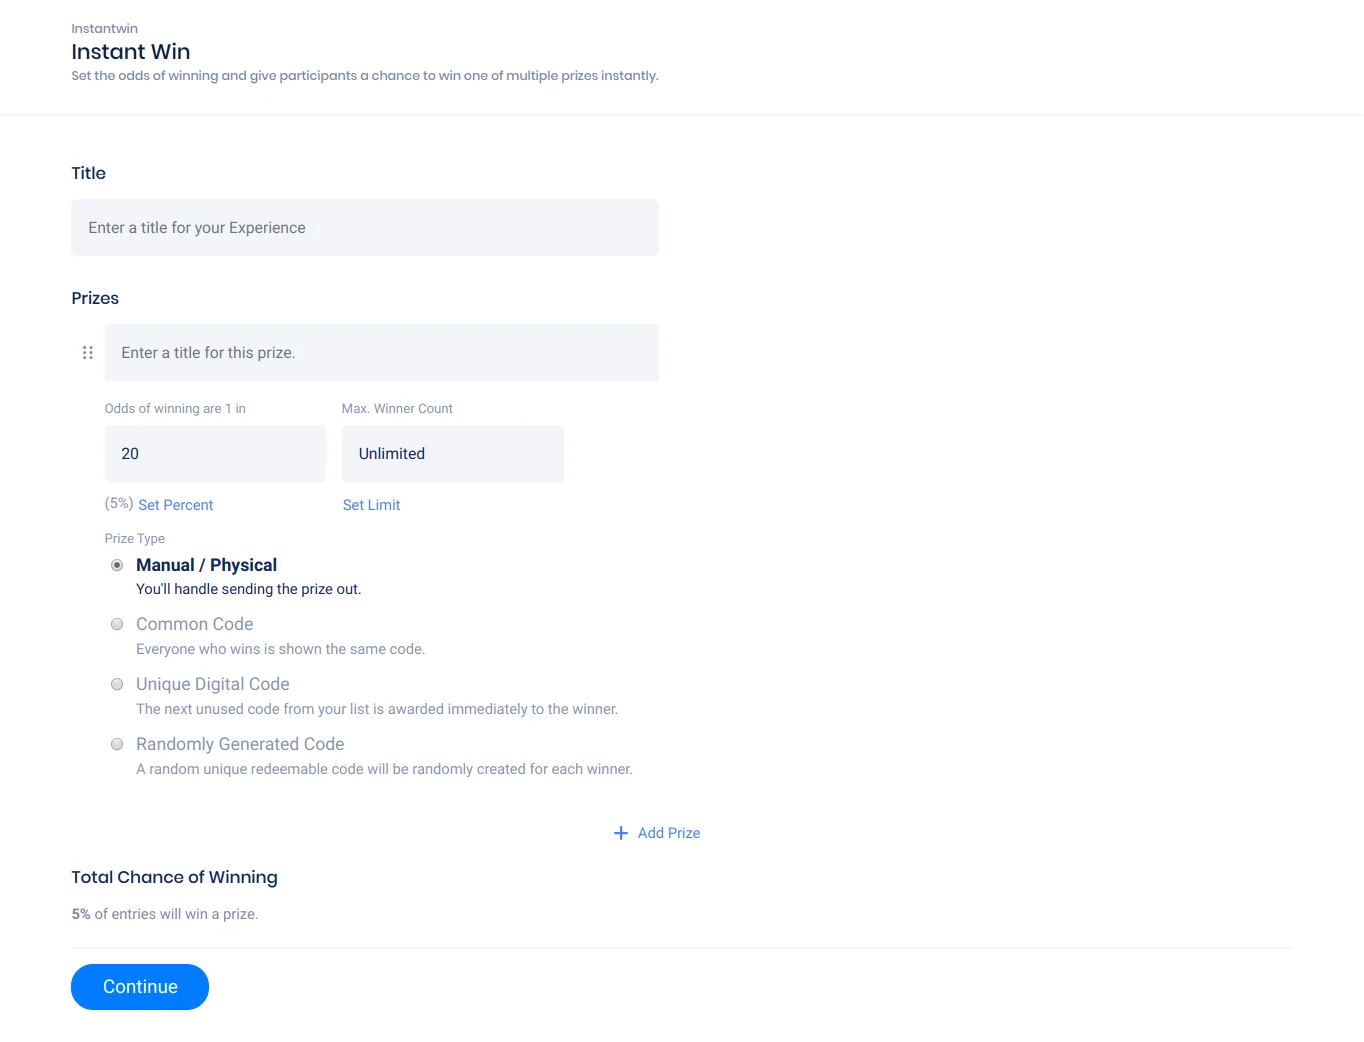Open the Set Limit link
Screen dimensions: 1364x1042
[x=371, y=505]
